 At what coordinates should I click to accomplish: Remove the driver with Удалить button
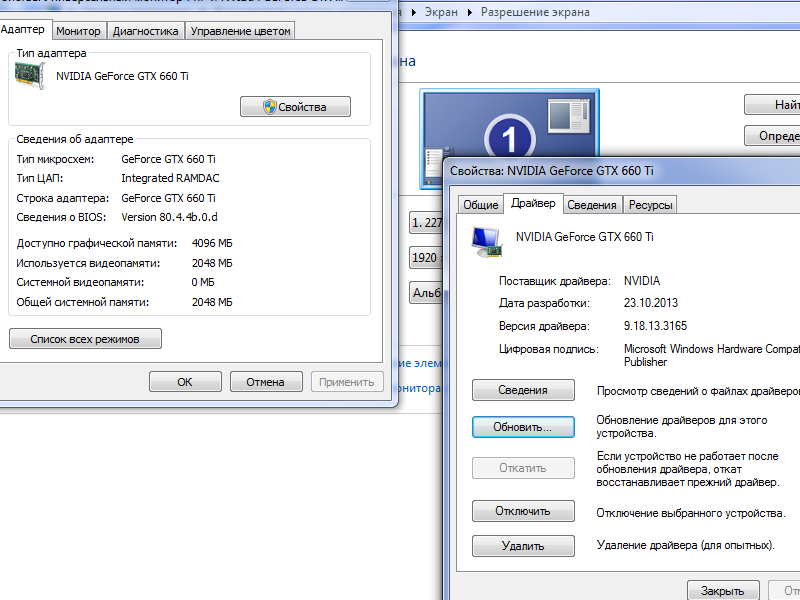(523, 546)
